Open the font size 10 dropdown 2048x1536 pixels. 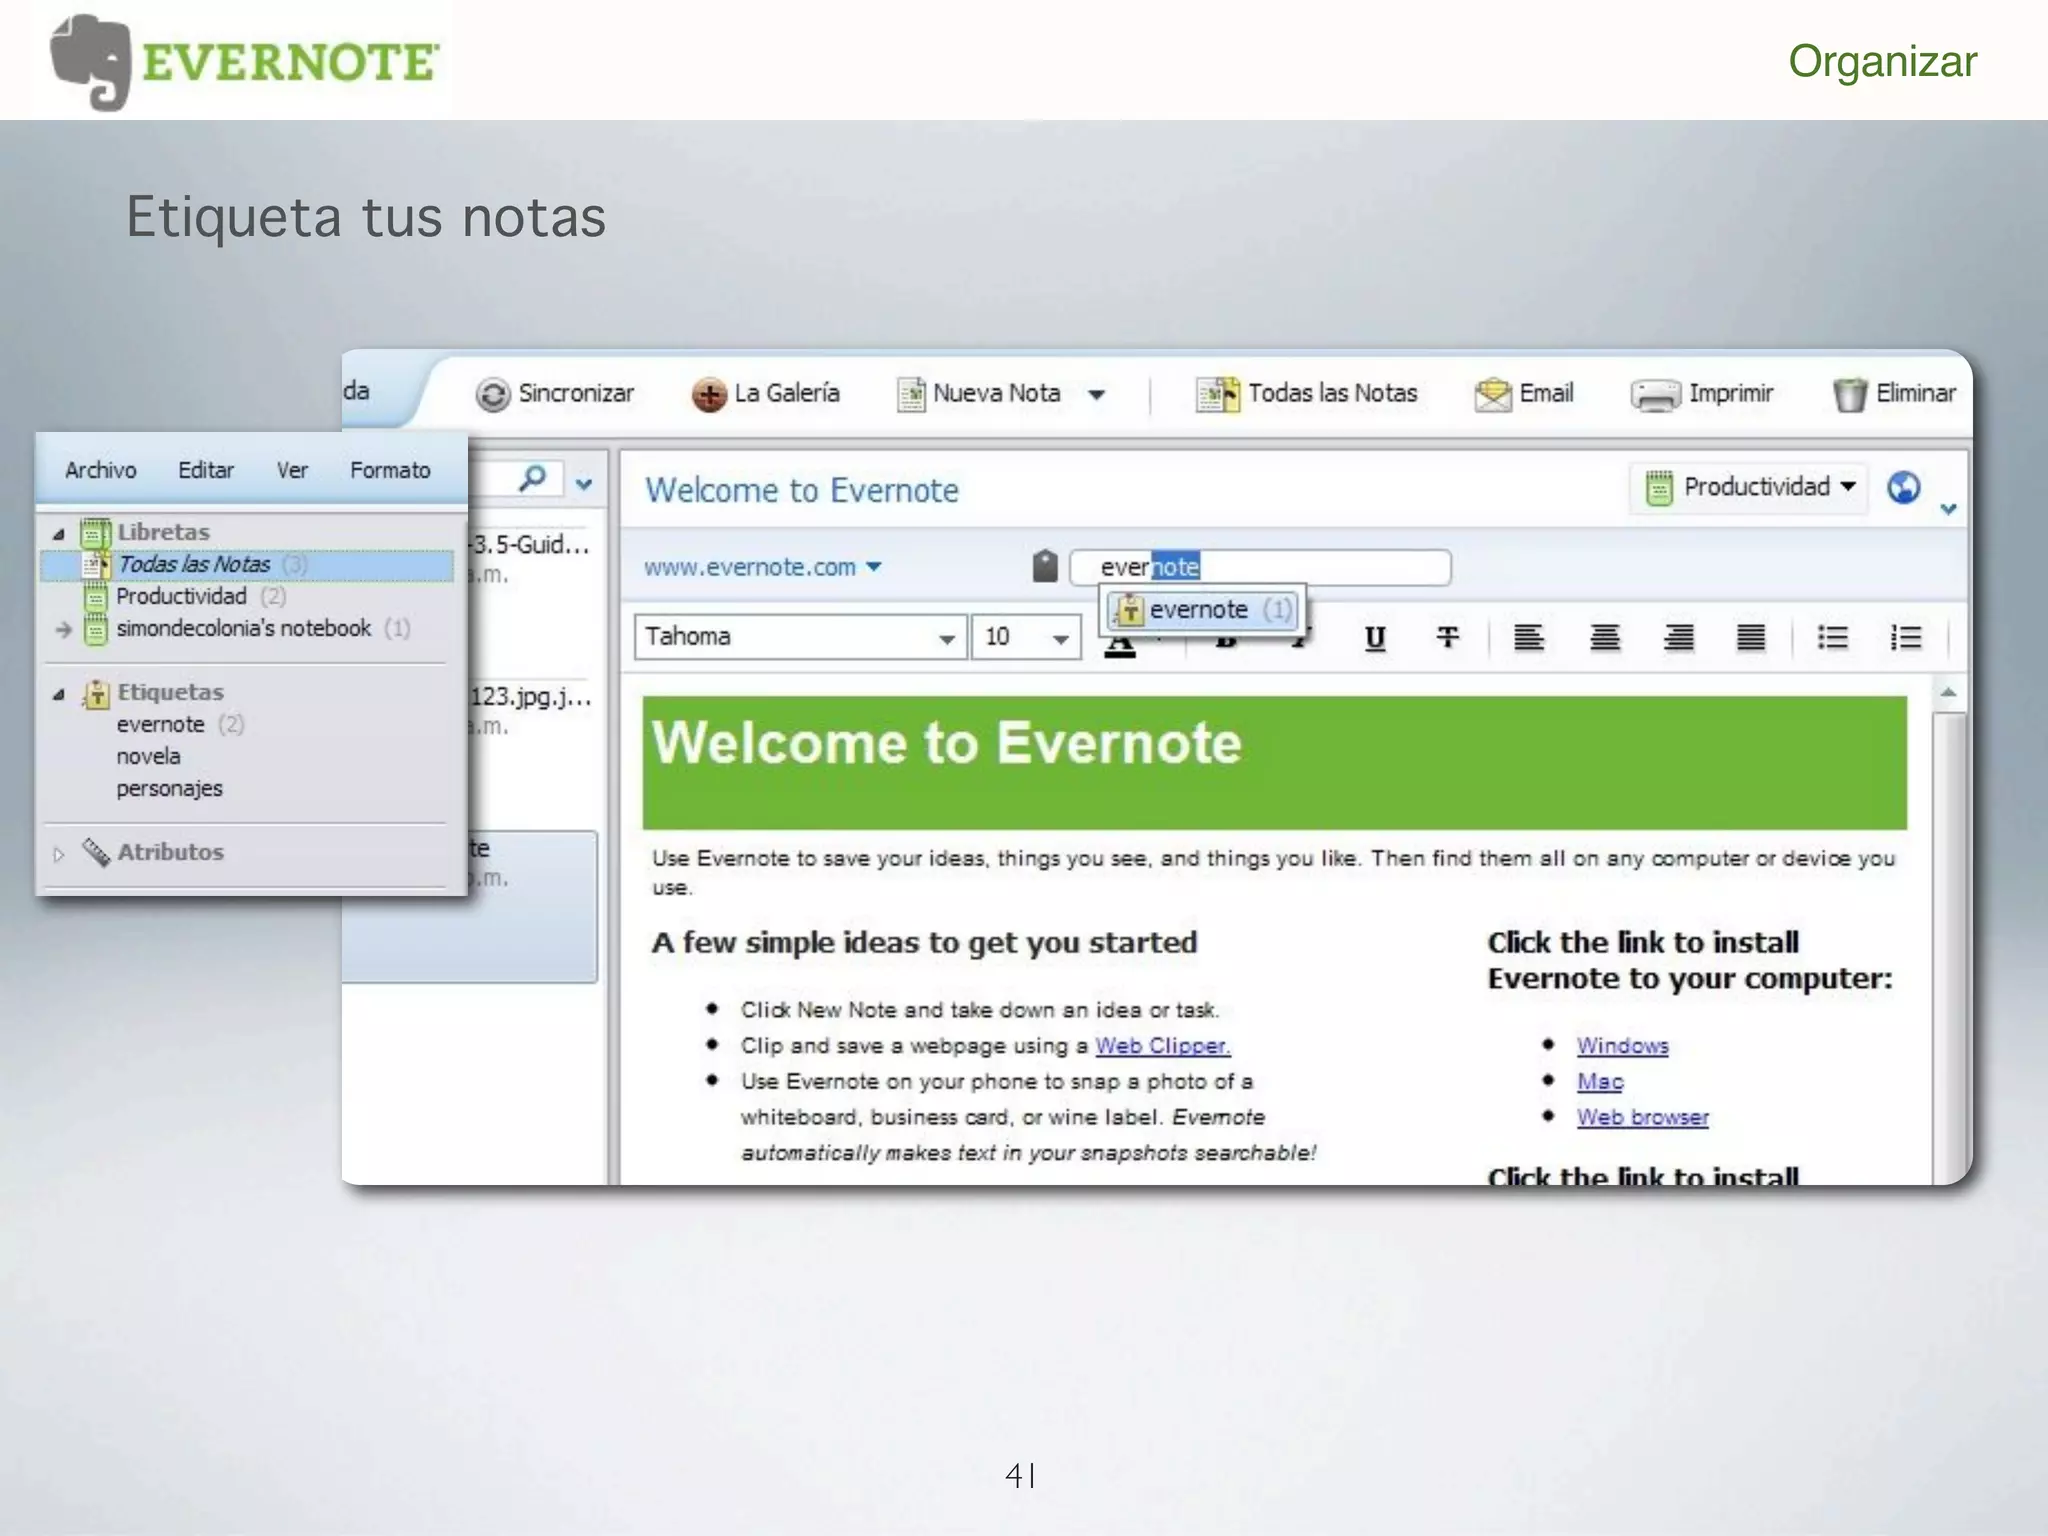tap(1060, 638)
